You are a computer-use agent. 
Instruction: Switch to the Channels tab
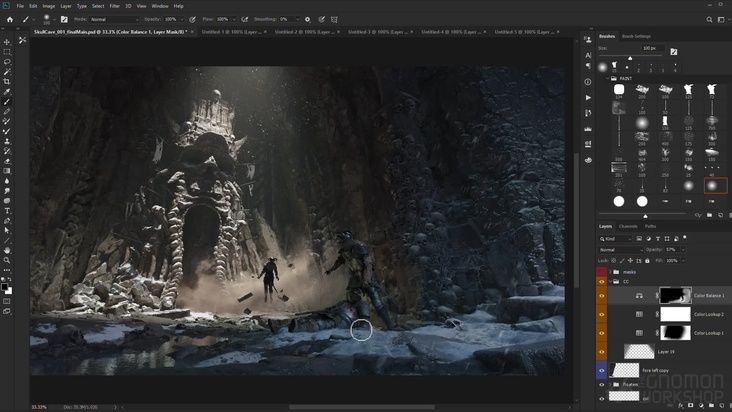point(628,226)
